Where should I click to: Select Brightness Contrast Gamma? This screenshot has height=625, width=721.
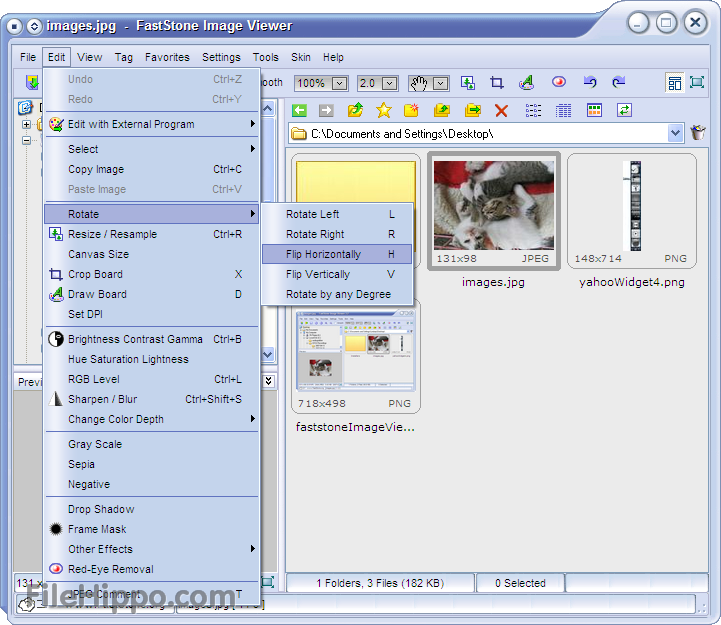tap(152, 339)
